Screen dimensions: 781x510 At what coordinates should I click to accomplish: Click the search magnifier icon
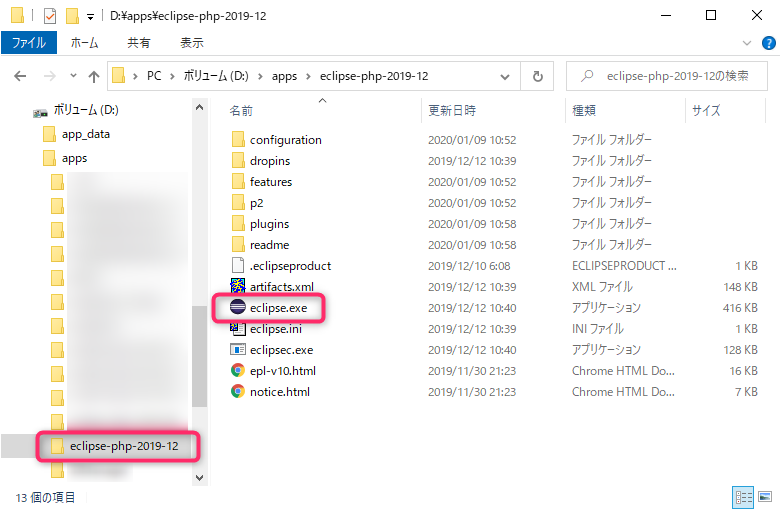click(x=587, y=76)
